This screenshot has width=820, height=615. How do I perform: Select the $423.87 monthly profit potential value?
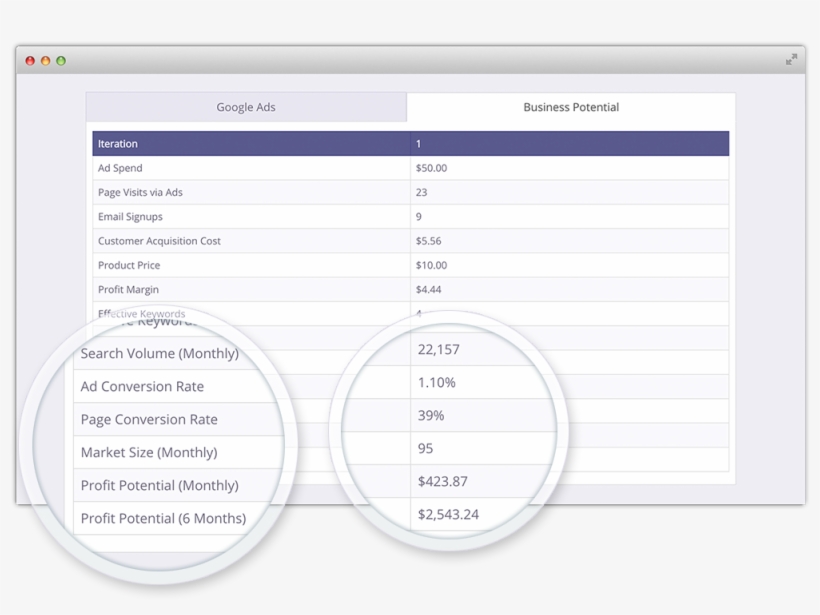(x=443, y=481)
